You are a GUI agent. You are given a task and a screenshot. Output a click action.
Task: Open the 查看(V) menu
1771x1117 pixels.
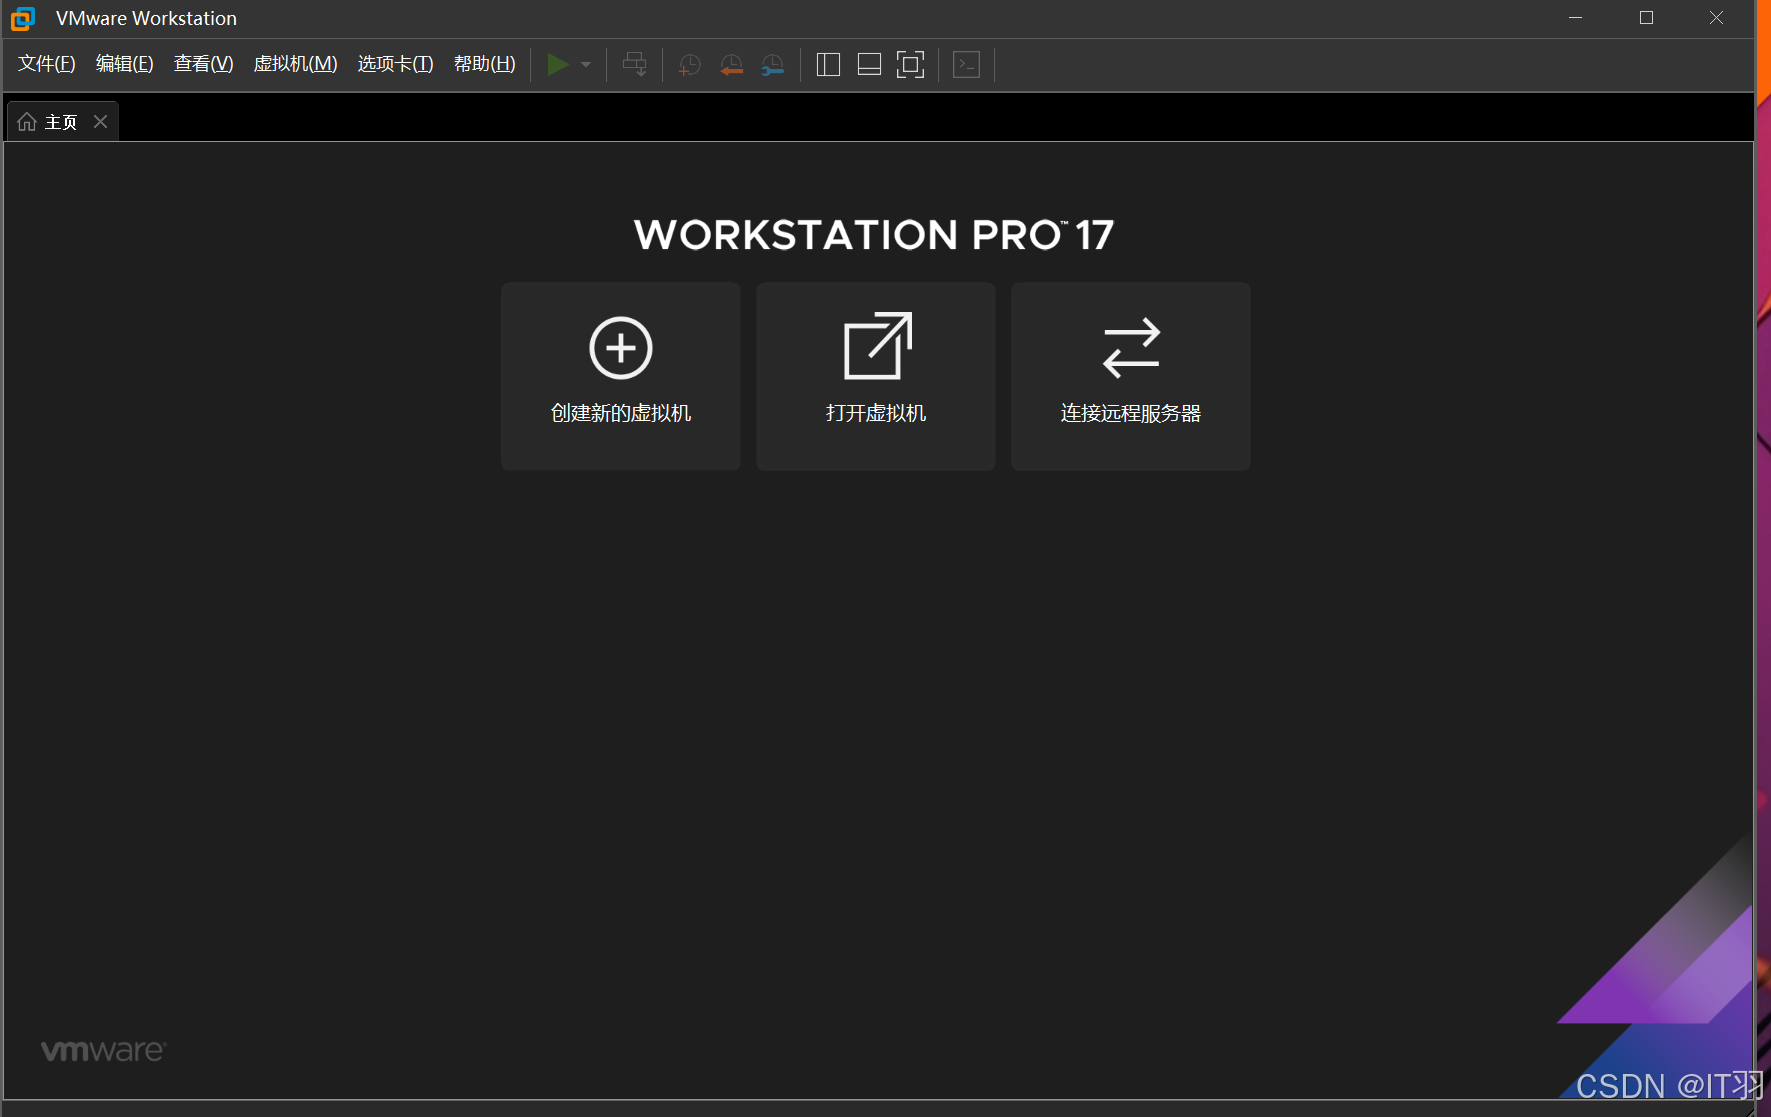click(204, 64)
